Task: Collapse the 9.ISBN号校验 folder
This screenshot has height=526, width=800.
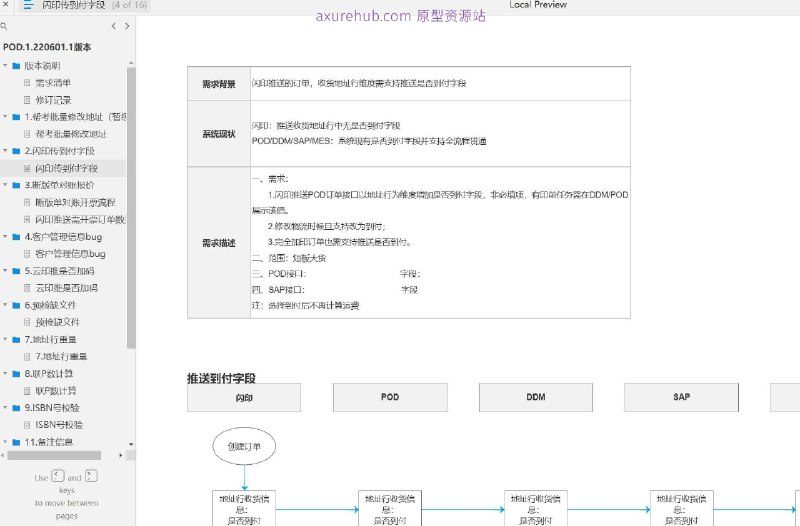Action: click(x=5, y=408)
